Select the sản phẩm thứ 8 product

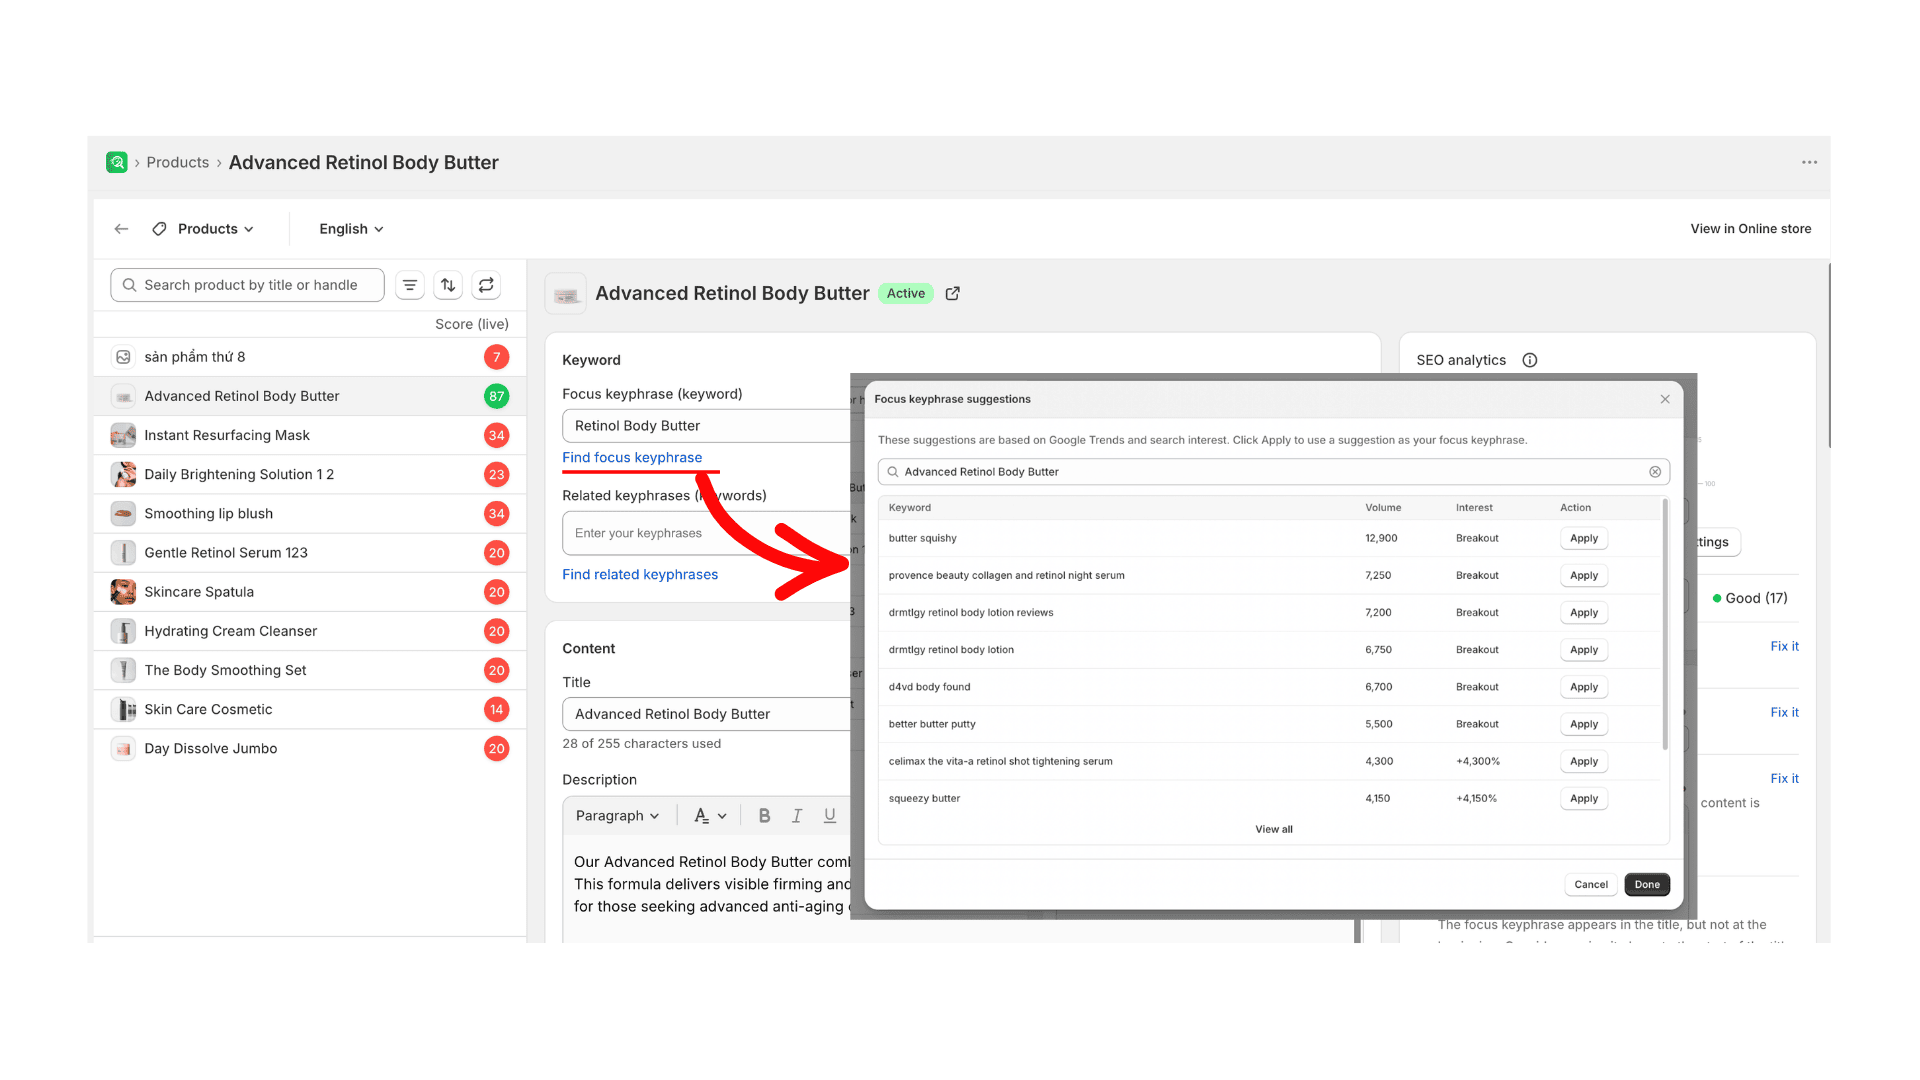310,357
